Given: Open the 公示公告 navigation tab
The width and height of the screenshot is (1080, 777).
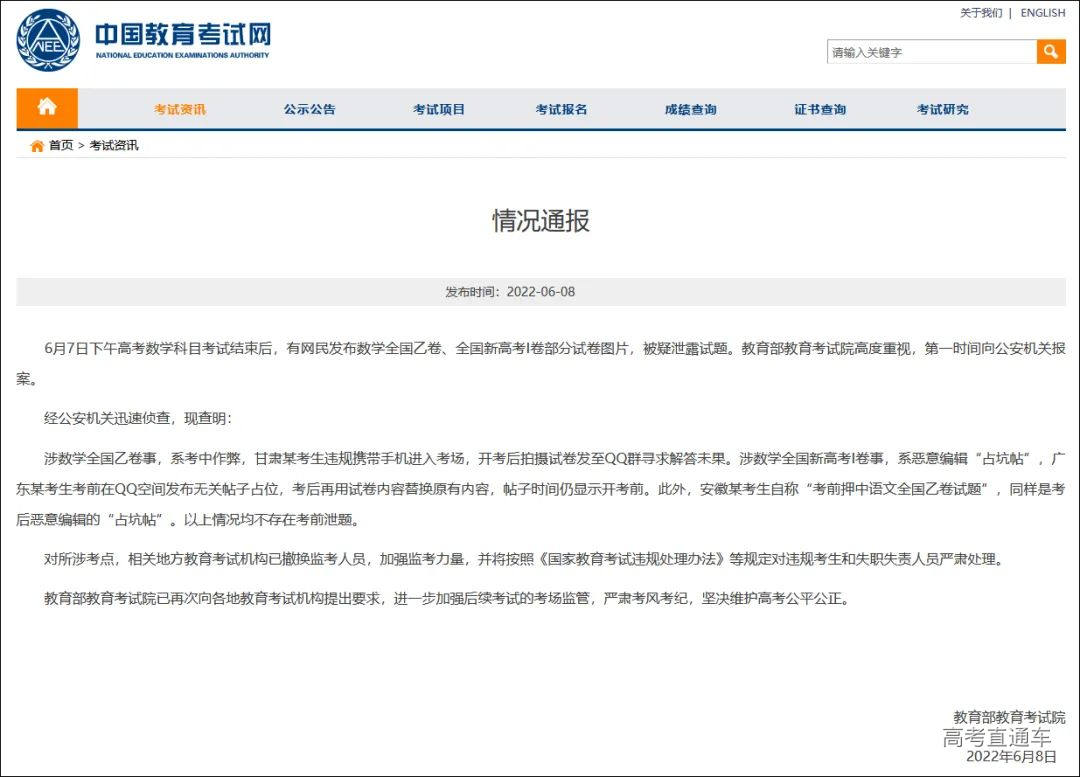Looking at the screenshot, I should coord(309,110).
